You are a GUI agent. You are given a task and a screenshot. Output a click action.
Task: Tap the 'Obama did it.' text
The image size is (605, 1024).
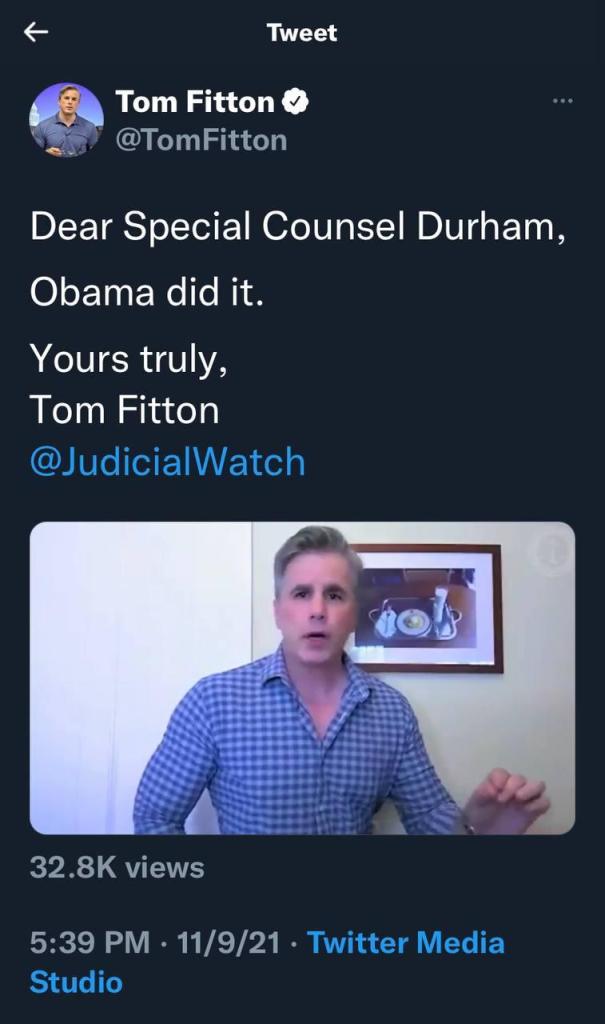point(147,292)
